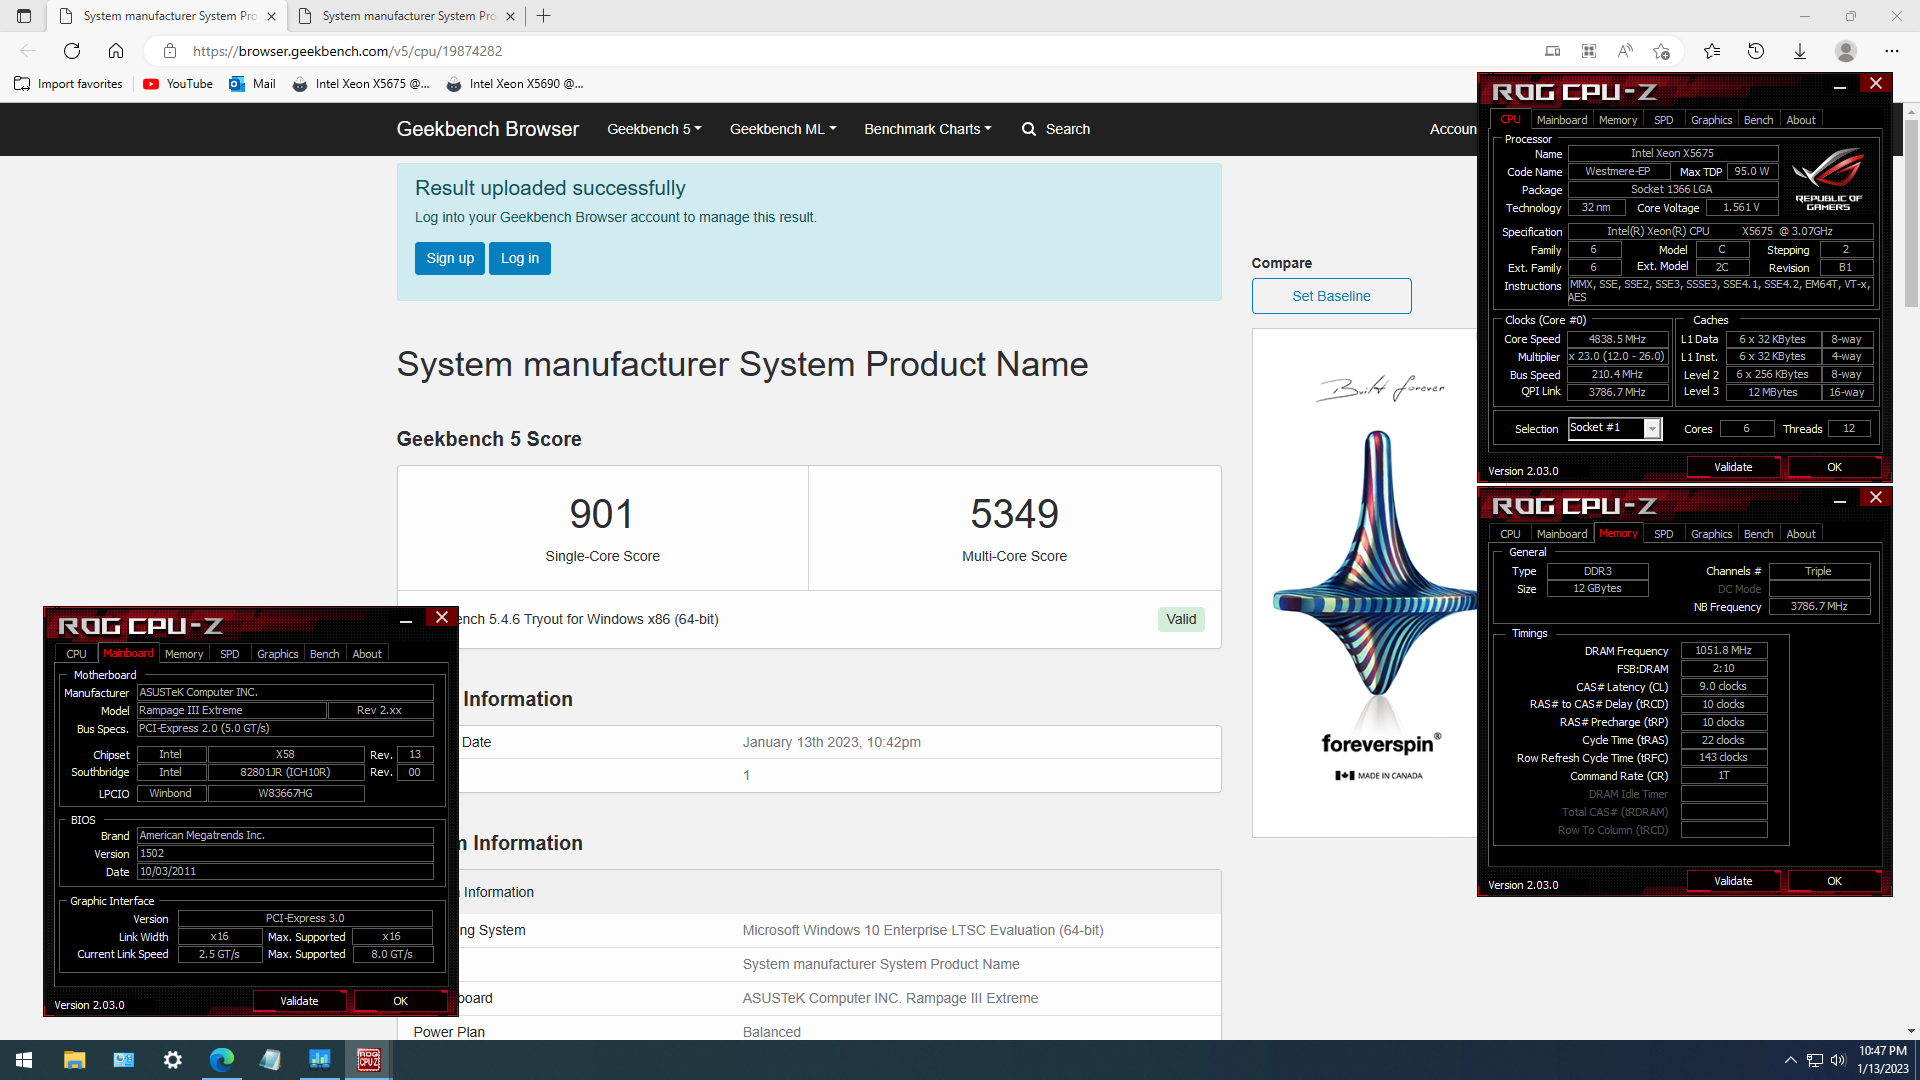Add this page to favorites star
The width and height of the screenshot is (1920, 1080).
1661,51
